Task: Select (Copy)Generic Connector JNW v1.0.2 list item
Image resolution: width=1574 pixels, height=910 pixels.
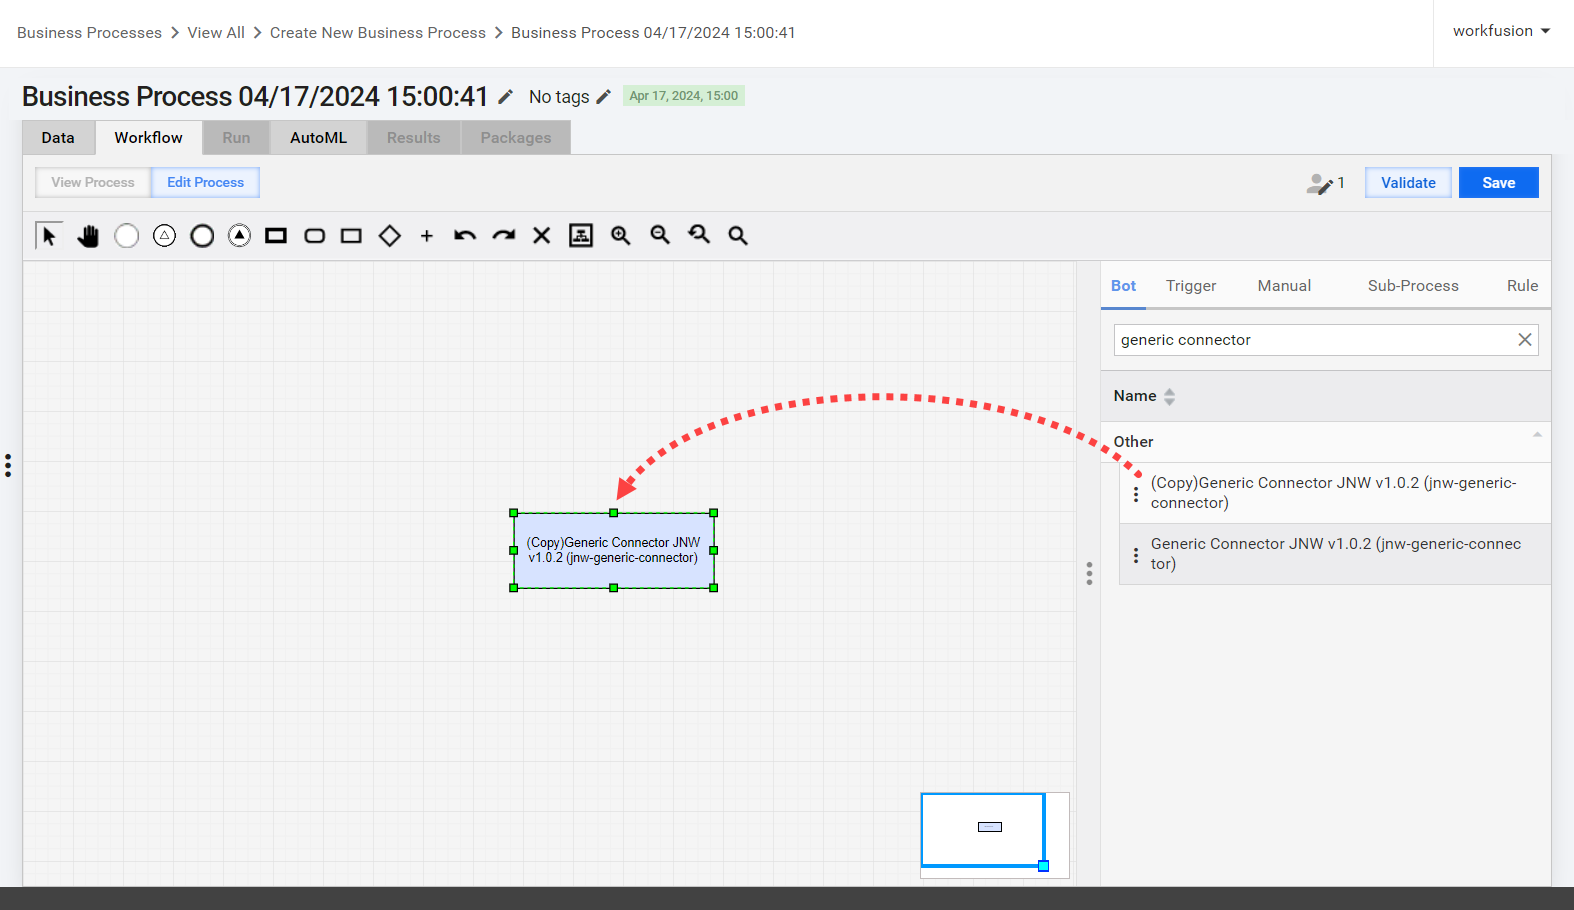Action: click(x=1335, y=493)
